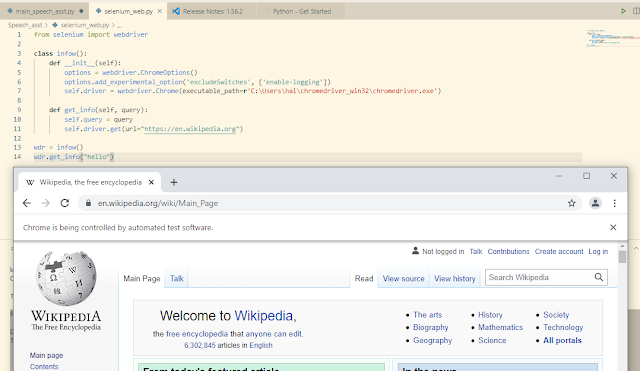Click the padlock site info icon
This screenshot has width=640, height=371.
[x=88, y=203]
